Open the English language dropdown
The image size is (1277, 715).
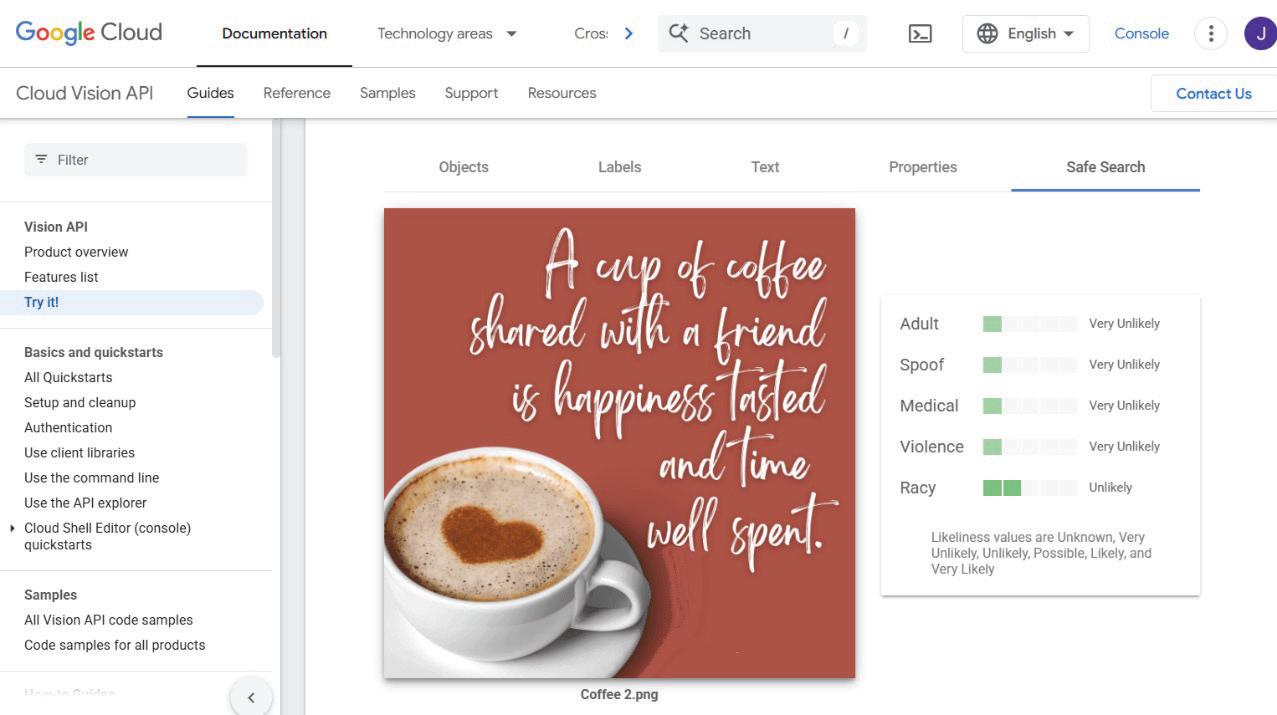(x=1025, y=33)
